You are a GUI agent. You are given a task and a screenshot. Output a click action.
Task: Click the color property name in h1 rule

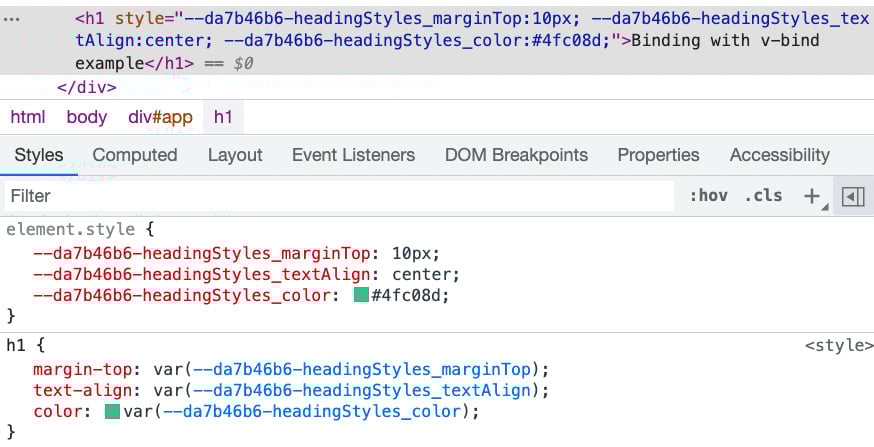[59, 411]
